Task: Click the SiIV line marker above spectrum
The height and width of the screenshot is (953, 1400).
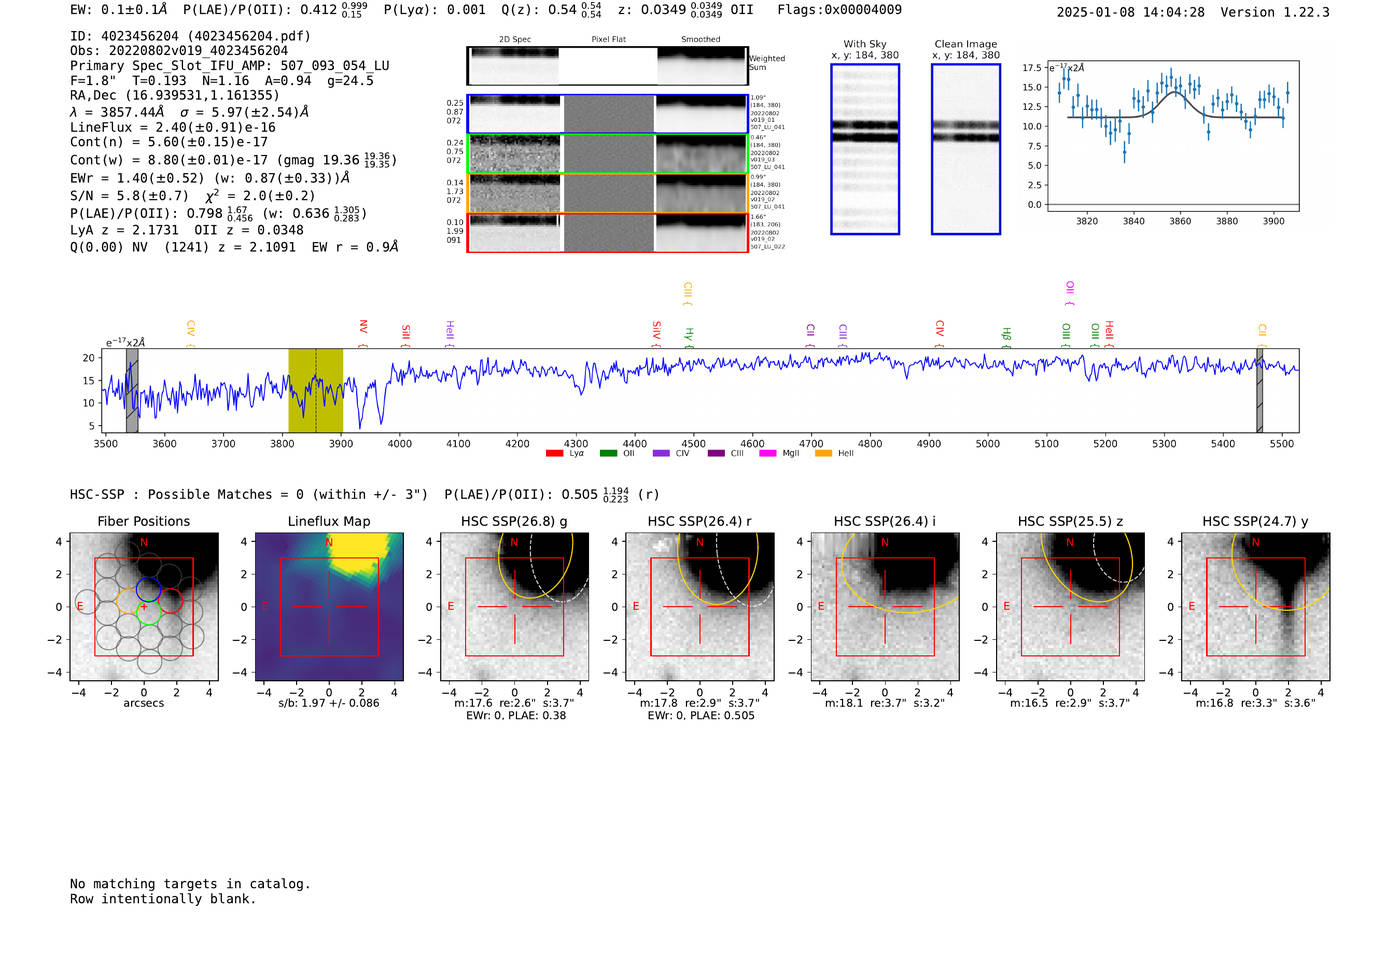Action: click(x=657, y=333)
